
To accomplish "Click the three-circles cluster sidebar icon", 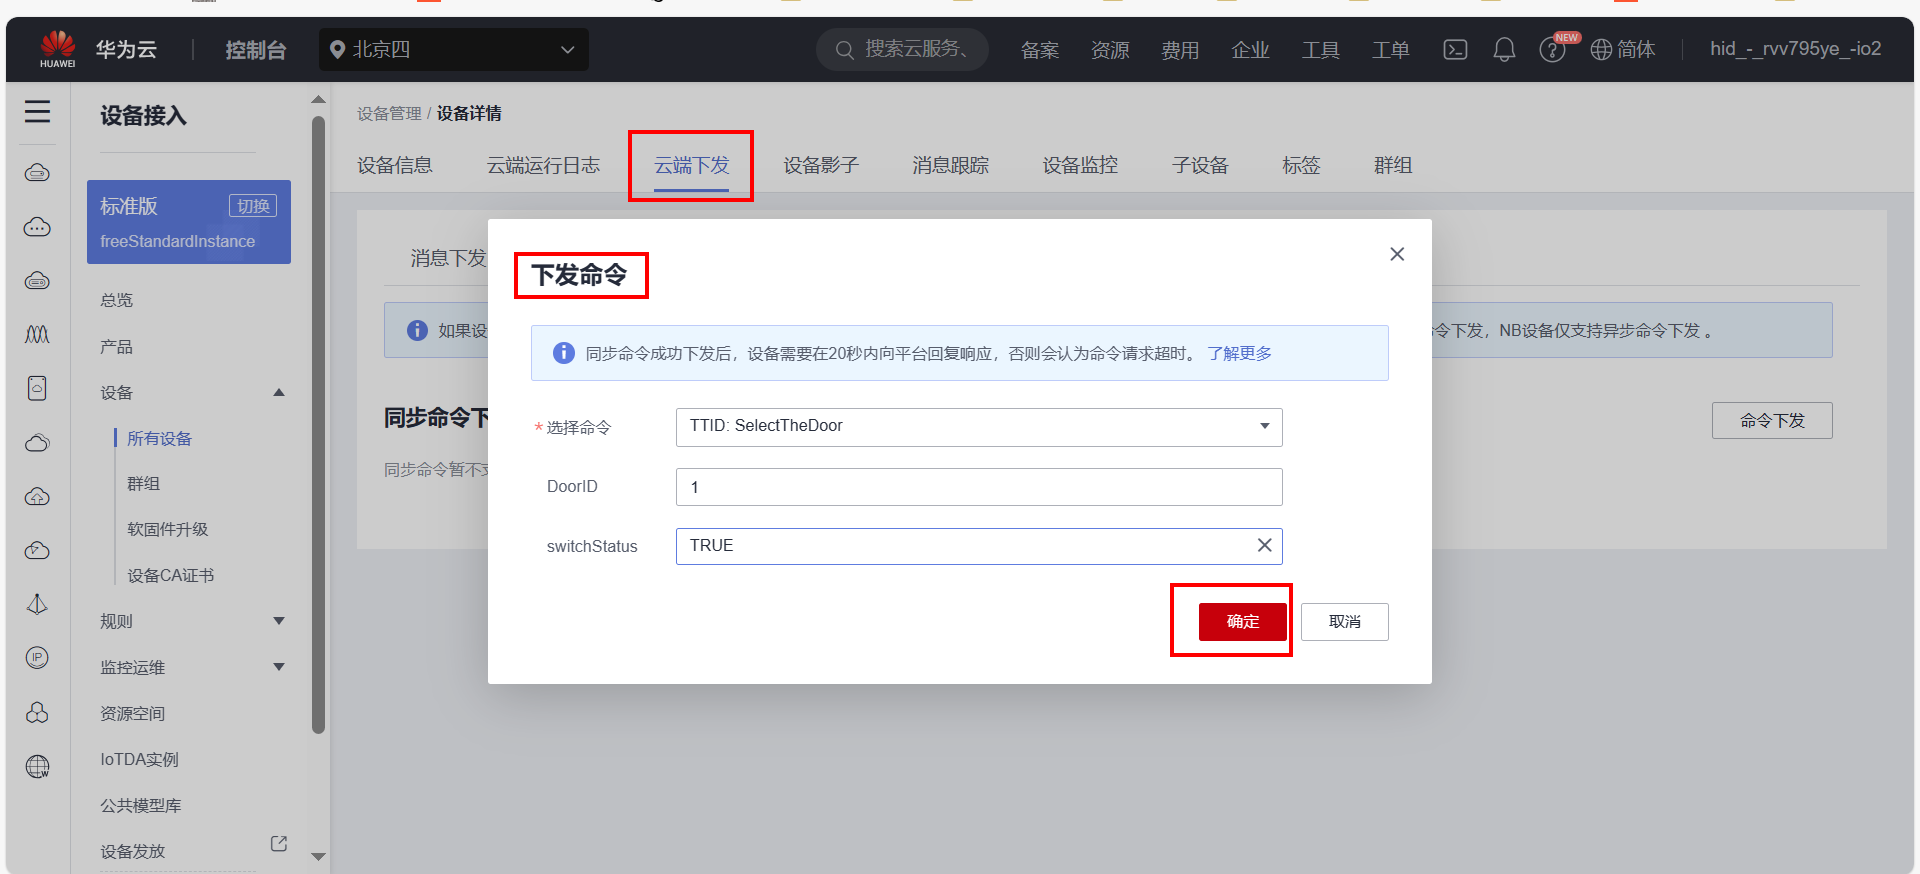I will click(37, 712).
